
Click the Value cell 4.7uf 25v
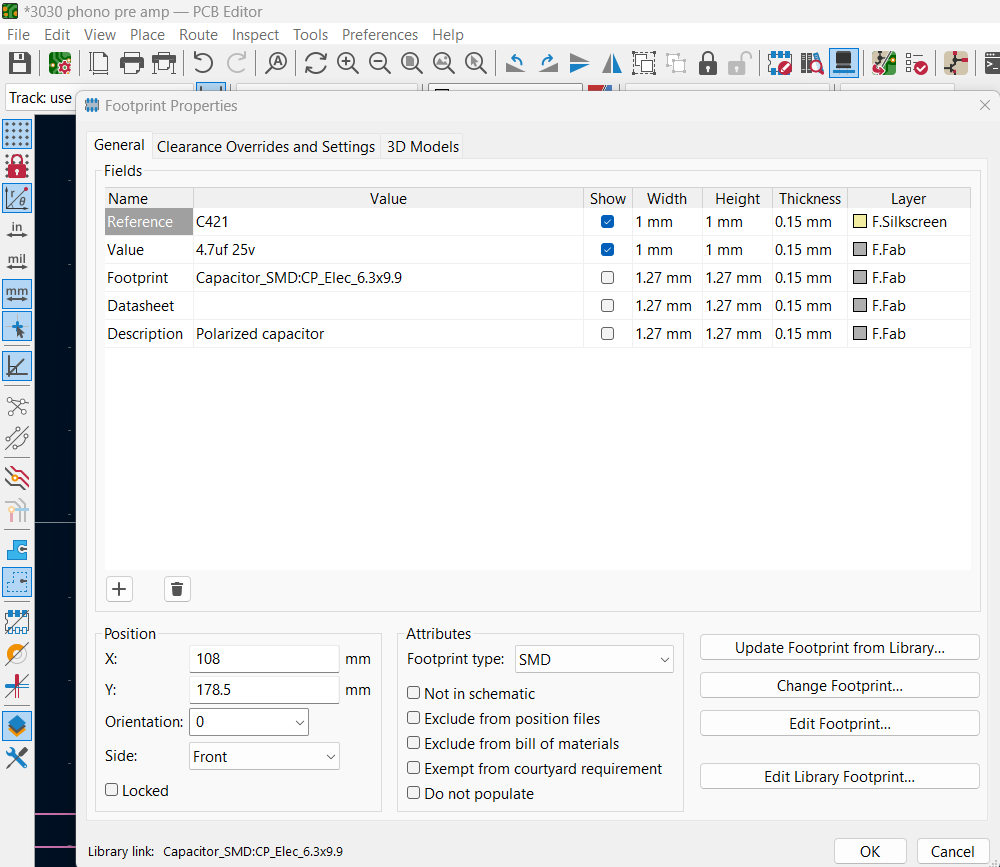(x=388, y=249)
